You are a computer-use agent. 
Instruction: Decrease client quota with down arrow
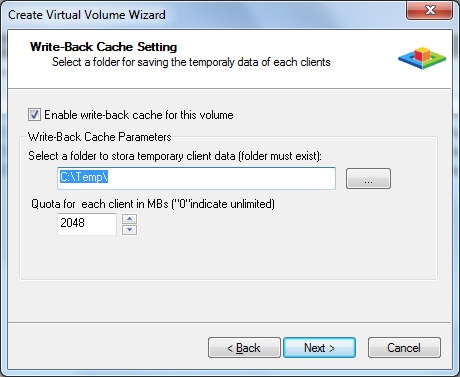click(129, 230)
